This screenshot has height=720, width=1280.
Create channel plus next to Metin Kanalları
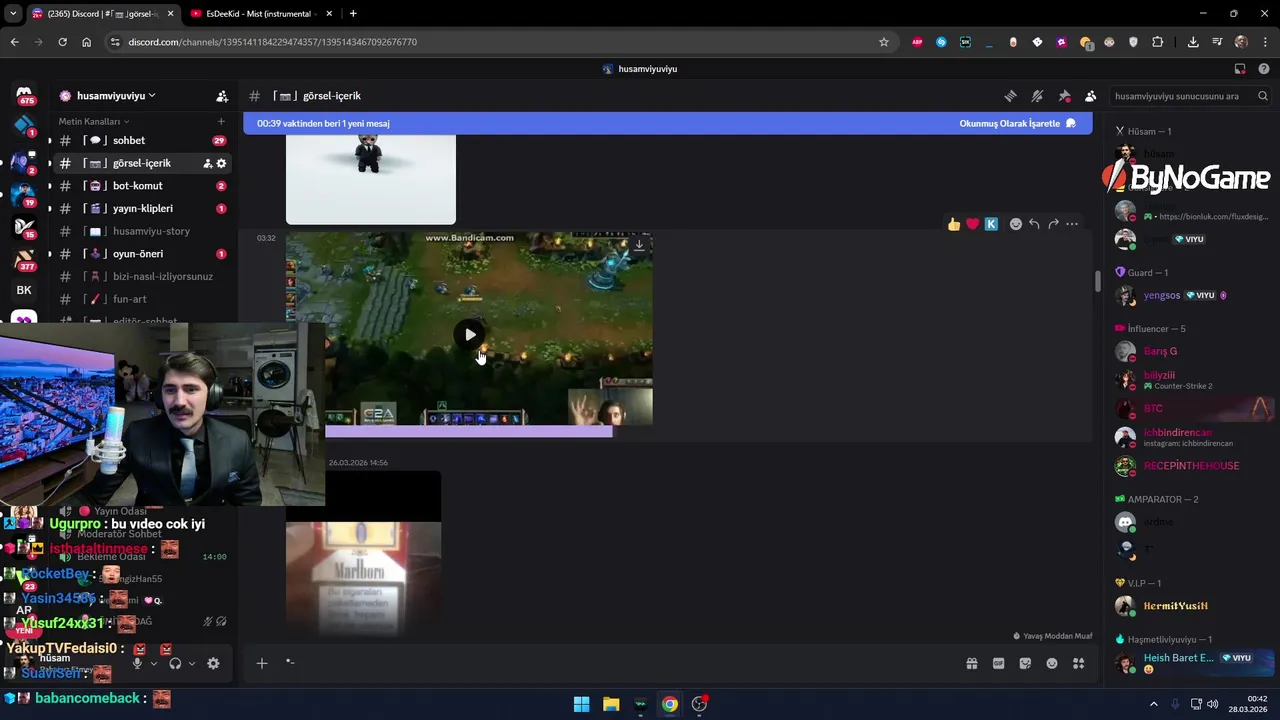(x=221, y=121)
